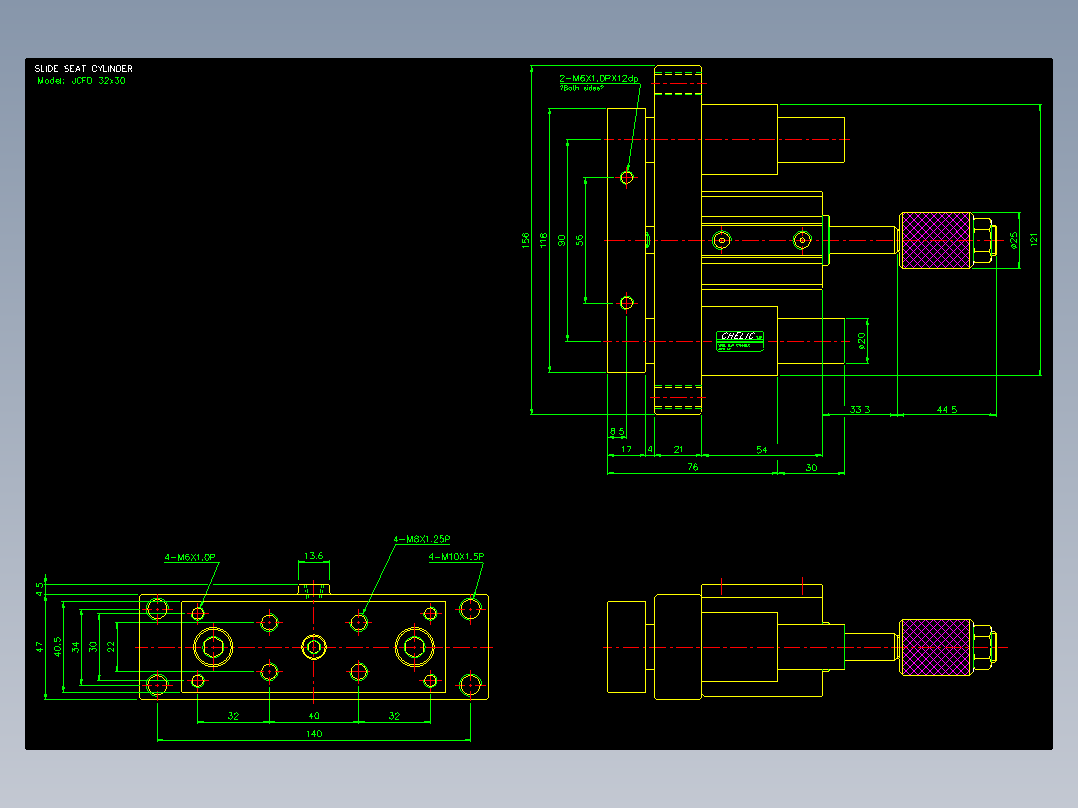Viewport: 1078px width, 808px height.
Task: Select the 76 length dimension
Action: [x=693, y=467]
